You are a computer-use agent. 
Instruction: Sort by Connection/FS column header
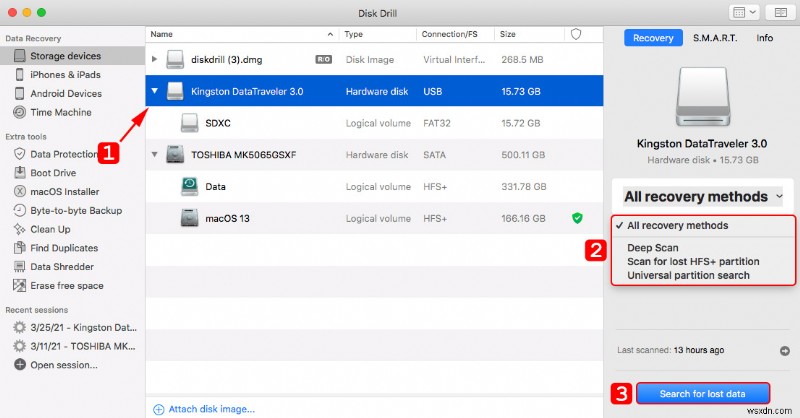click(x=455, y=34)
